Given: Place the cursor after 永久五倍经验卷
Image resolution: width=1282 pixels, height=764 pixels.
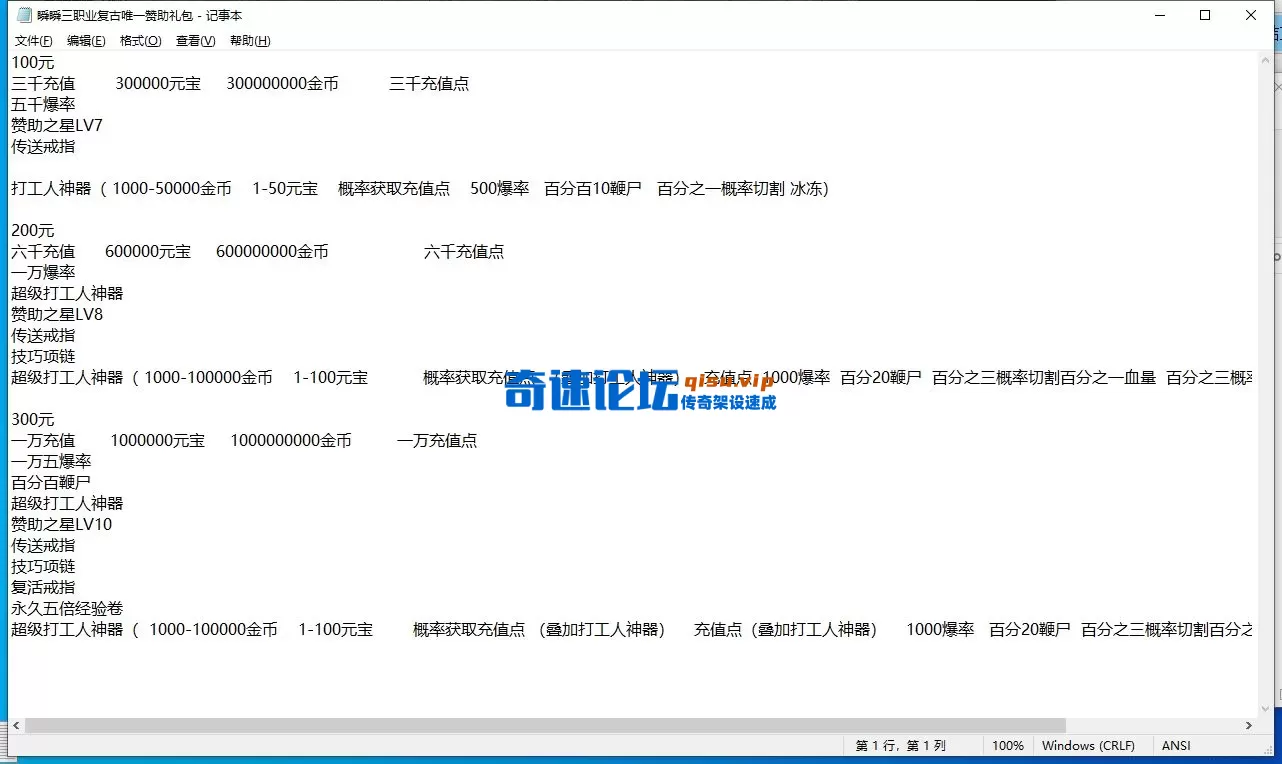Looking at the screenshot, I should 124,608.
